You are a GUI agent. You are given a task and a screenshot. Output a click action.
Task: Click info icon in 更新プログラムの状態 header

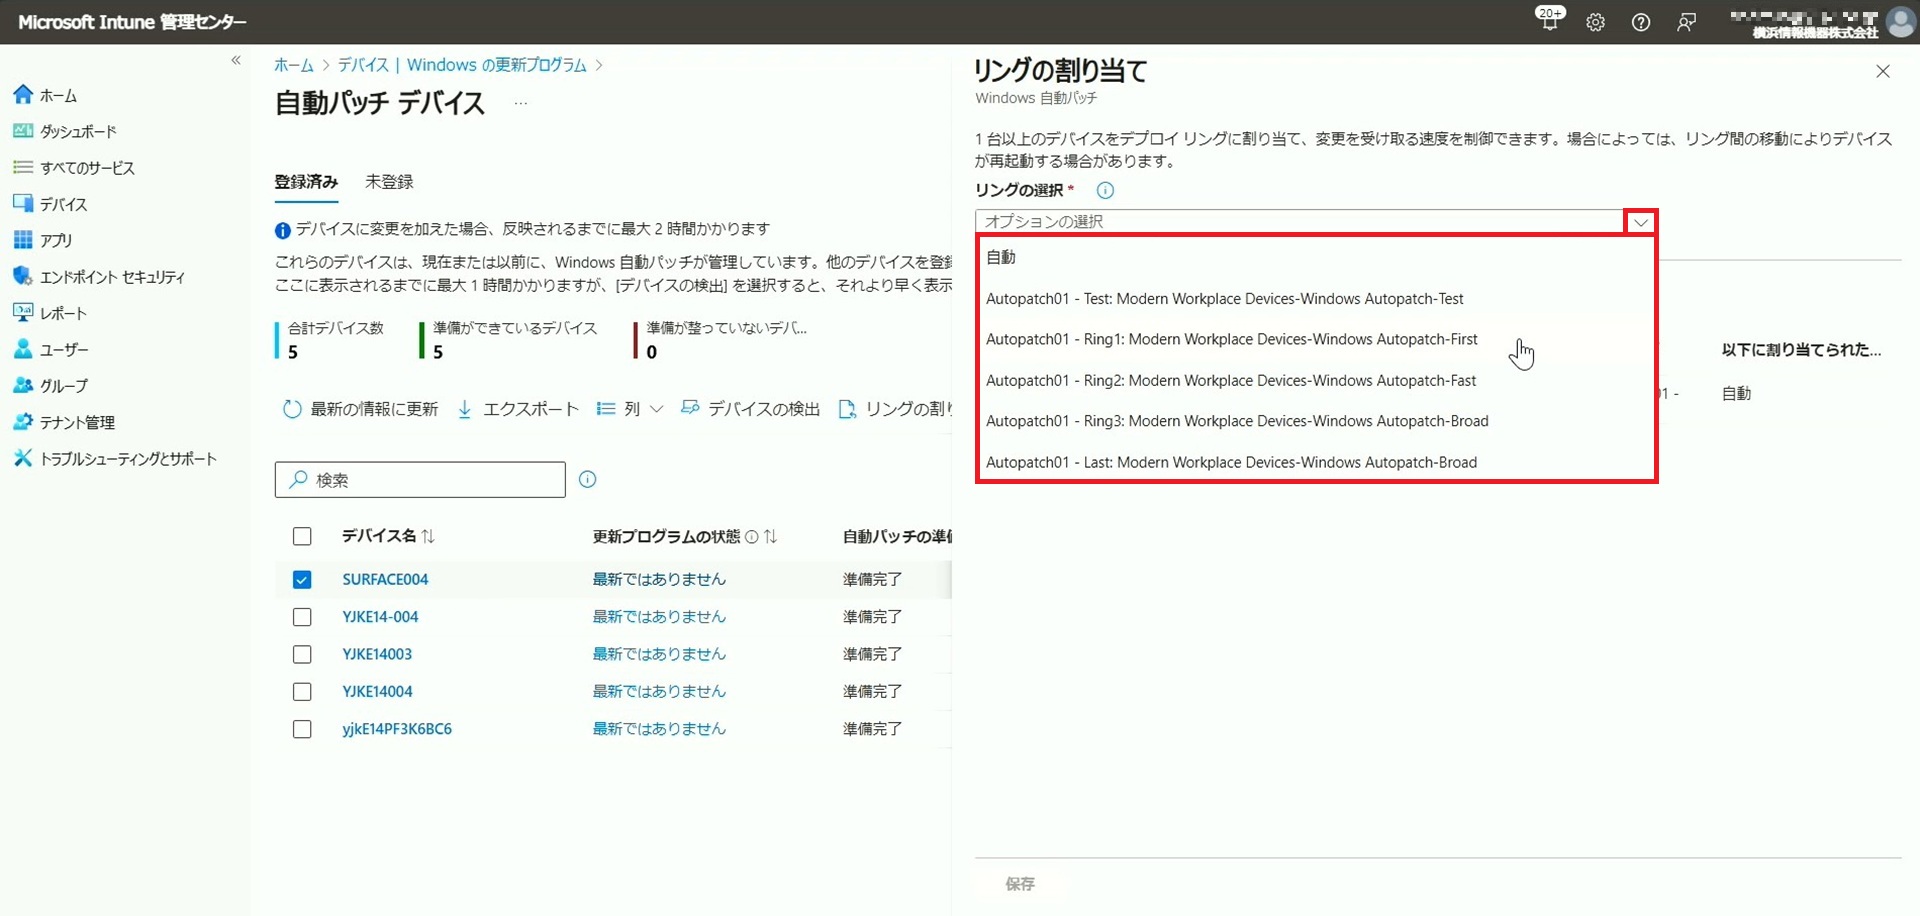pos(752,537)
